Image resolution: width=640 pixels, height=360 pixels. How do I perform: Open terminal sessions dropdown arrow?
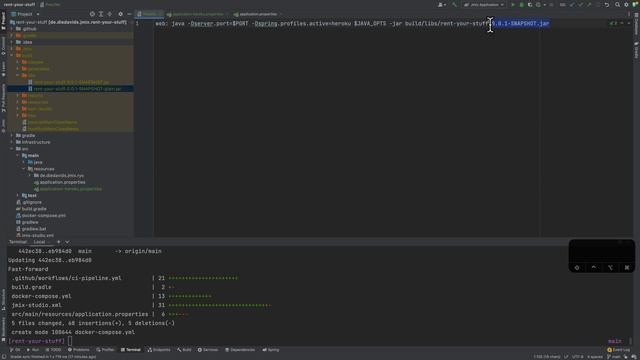click(x=67, y=242)
